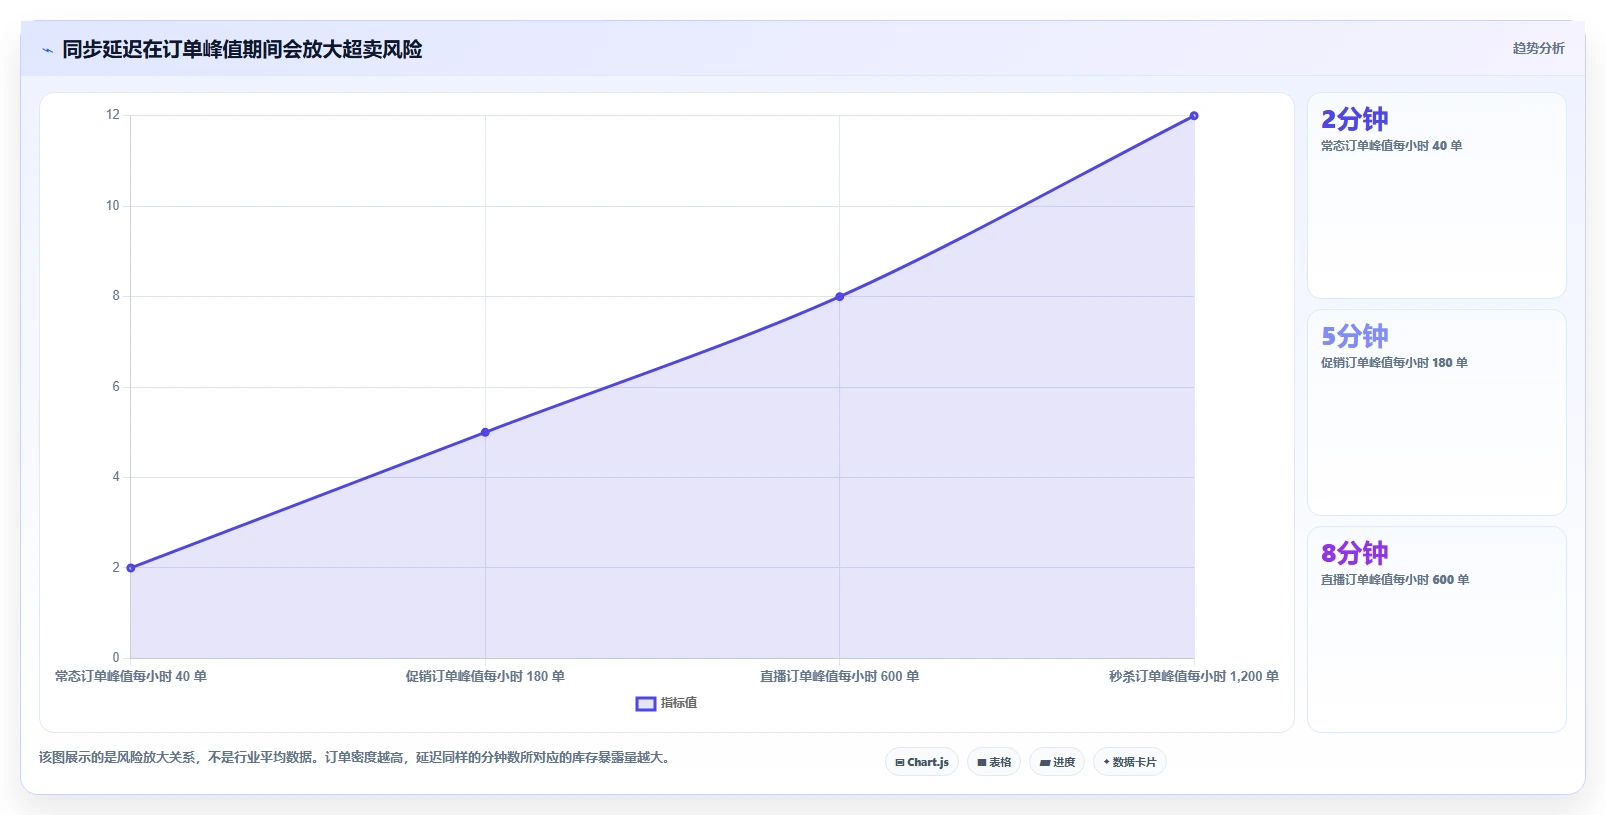Click the data point at value 5

pyautogui.click(x=485, y=432)
